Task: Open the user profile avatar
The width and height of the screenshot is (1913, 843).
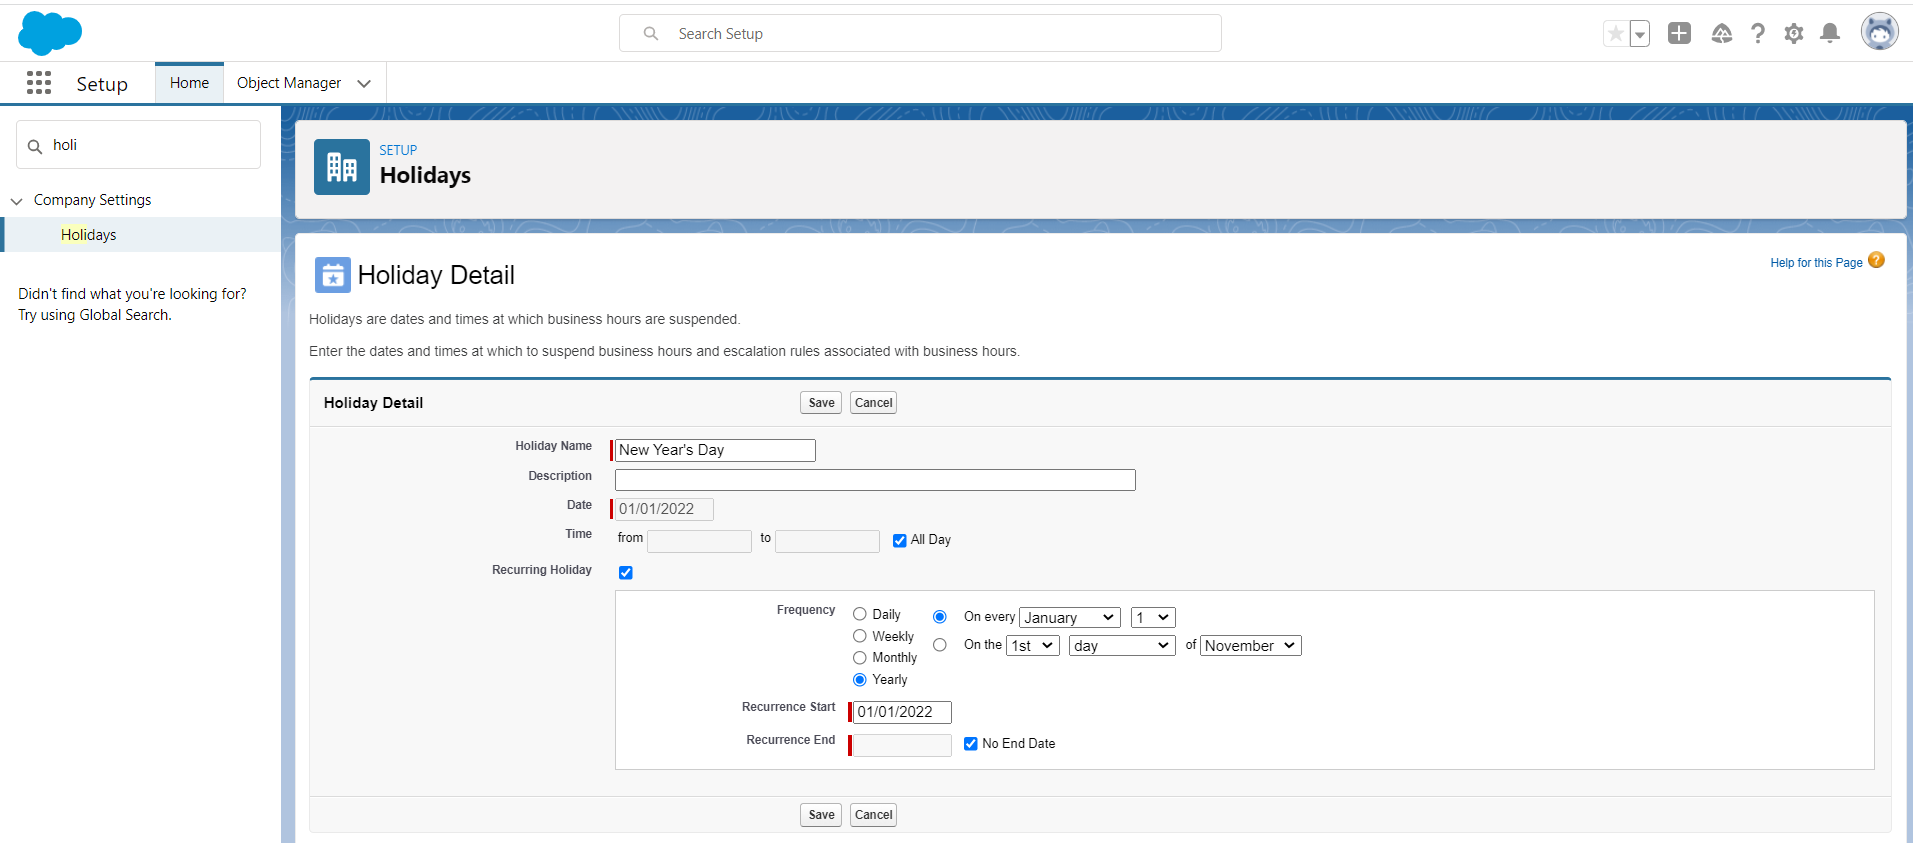Action: click(x=1879, y=32)
